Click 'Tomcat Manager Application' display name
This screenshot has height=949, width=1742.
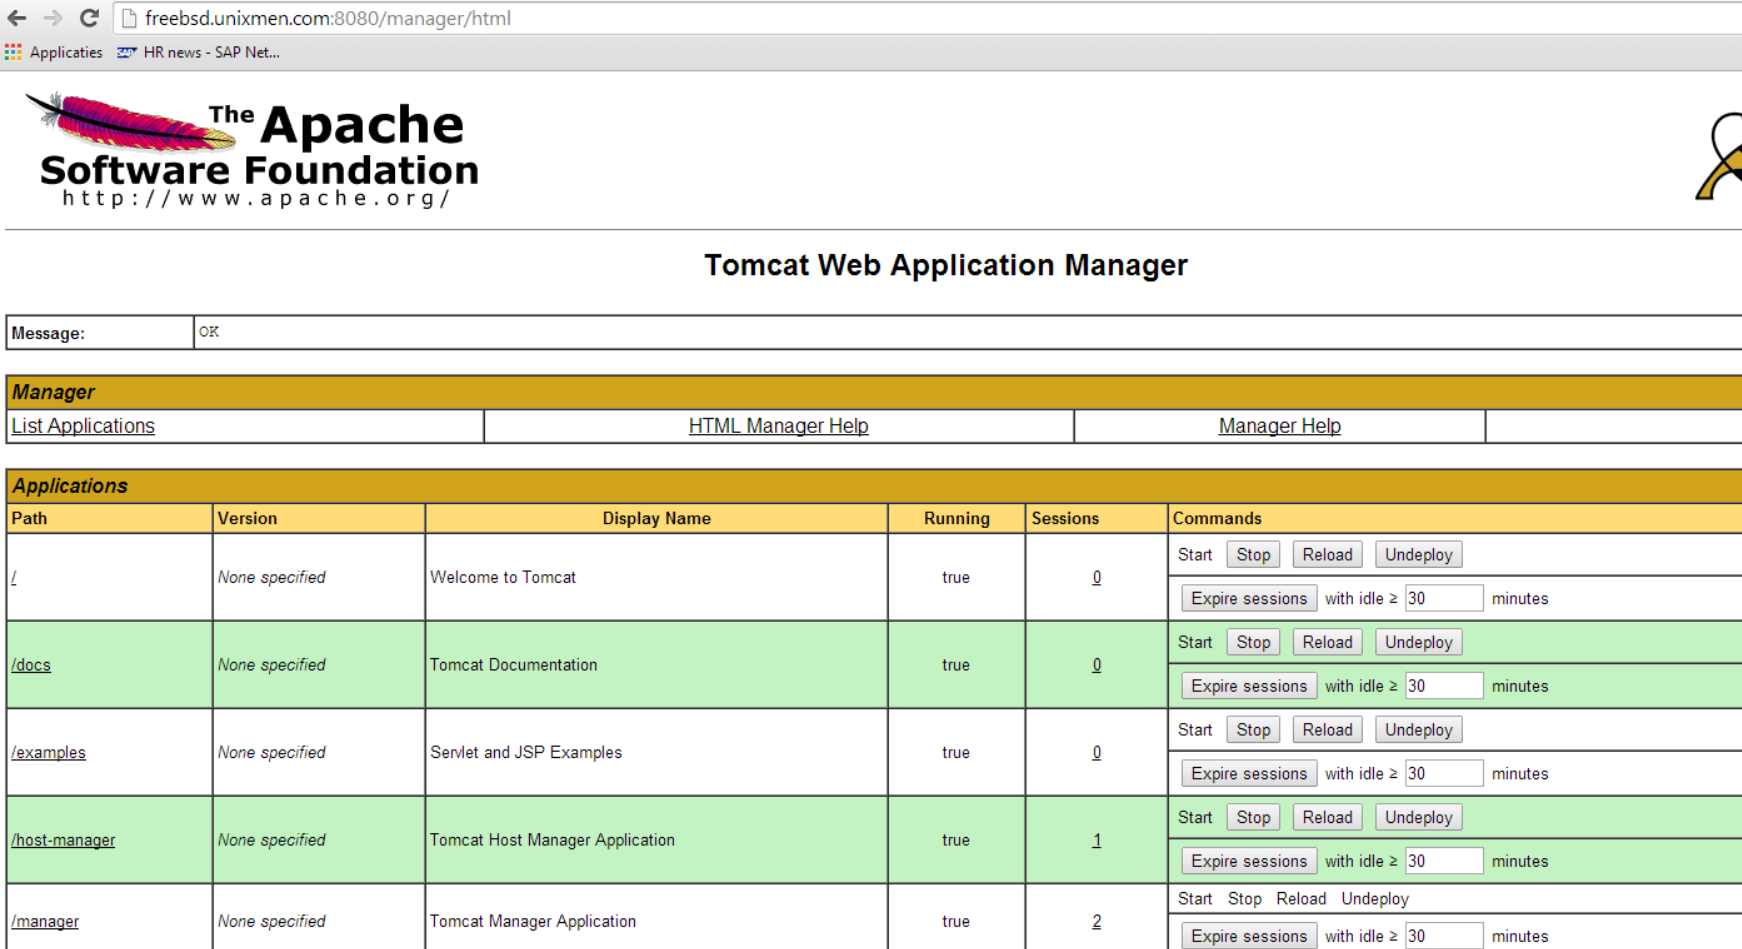(x=533, y=921)
